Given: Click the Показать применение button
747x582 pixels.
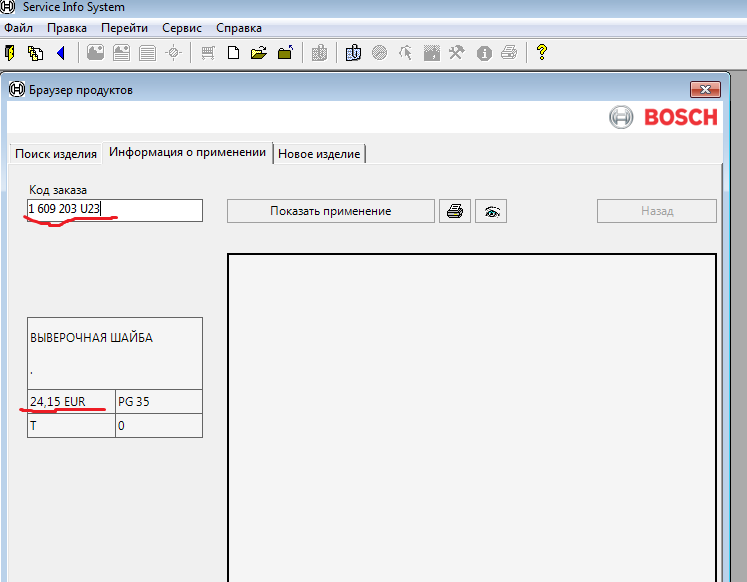Looking at the screenshot, I should tap(331, 211).
